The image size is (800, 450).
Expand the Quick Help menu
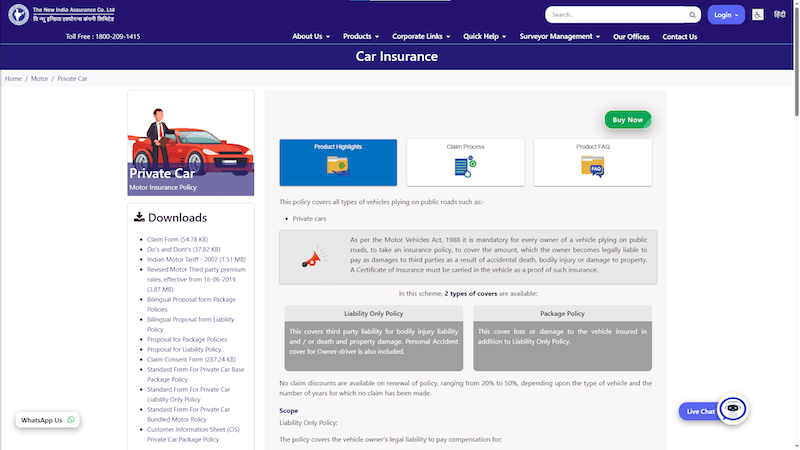(484, 36)
